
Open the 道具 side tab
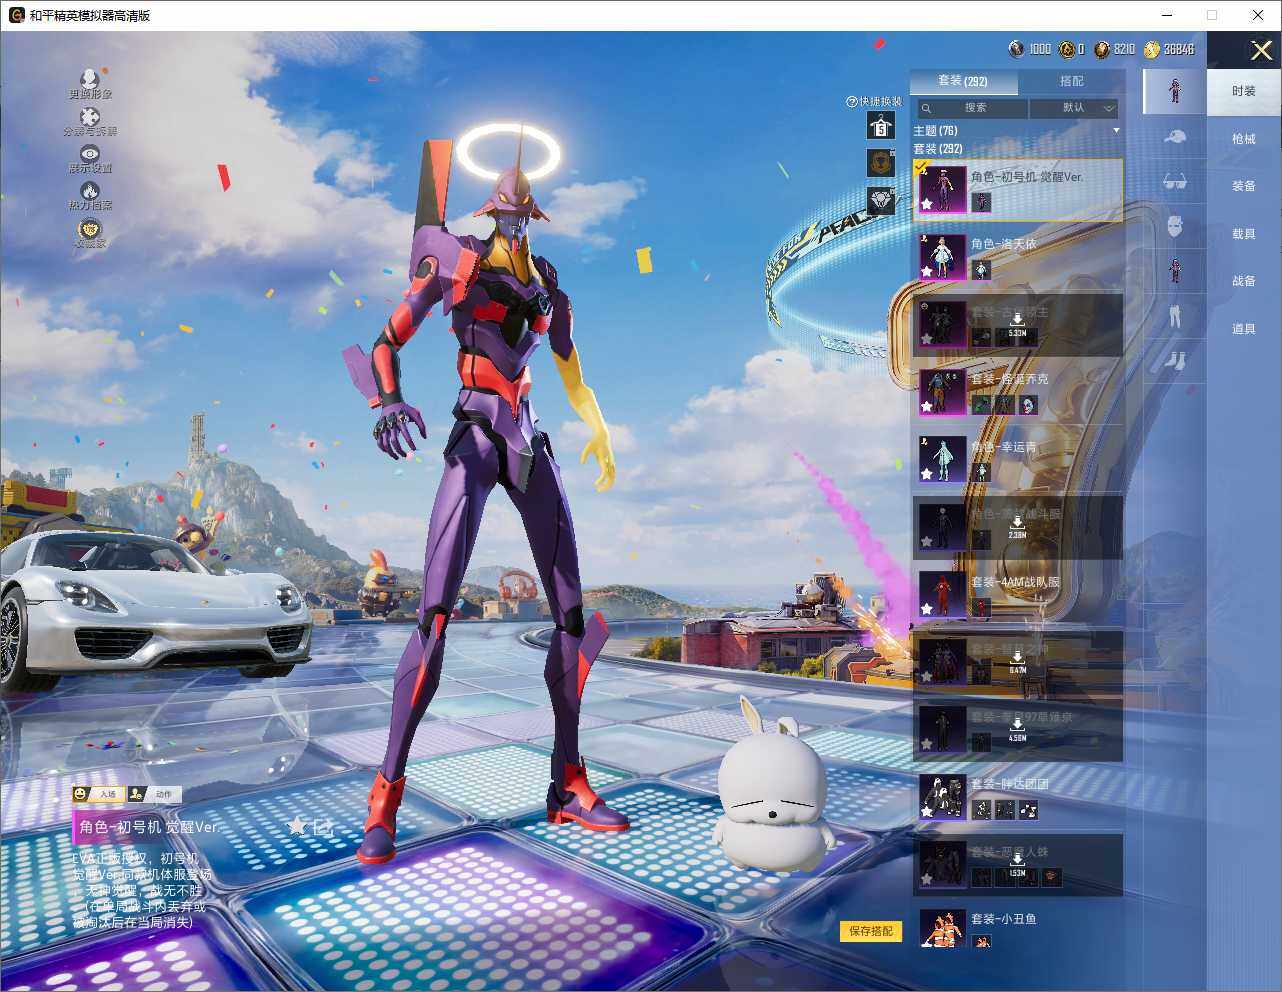(x=1244, y=329)
